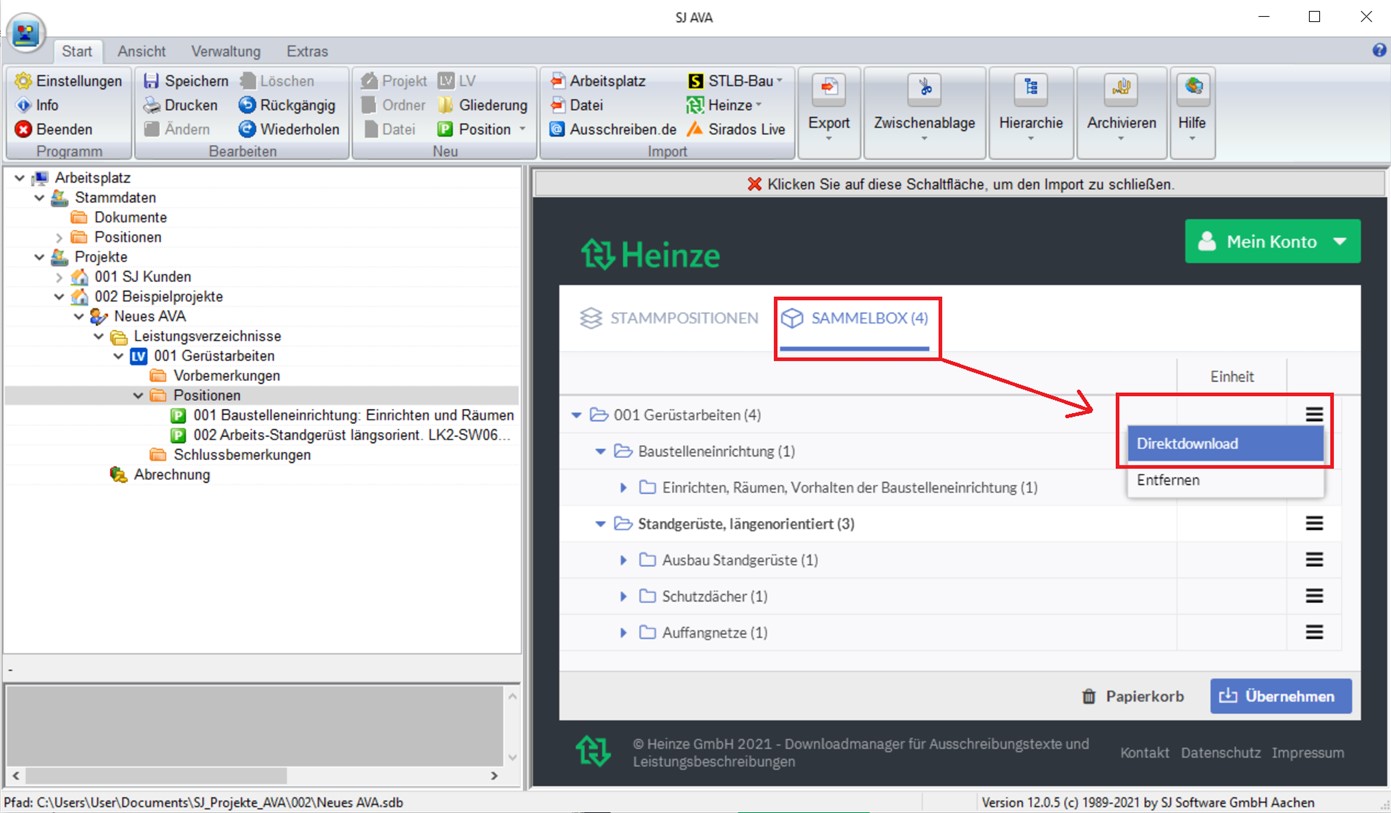Select position 002 Arbeits-Standgerüst in tree
1391x813 pixels.
353,435
